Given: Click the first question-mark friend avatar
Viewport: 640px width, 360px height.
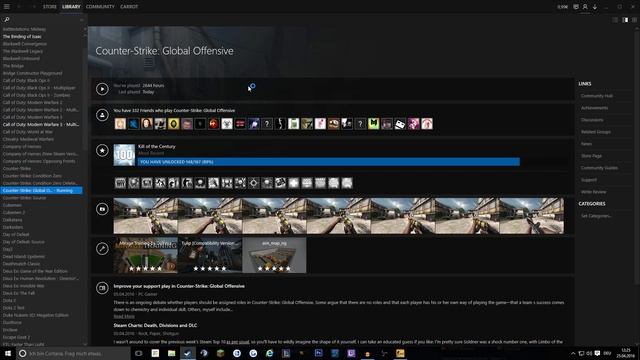Looking at the screenshot, I should (x=267, y=124).
